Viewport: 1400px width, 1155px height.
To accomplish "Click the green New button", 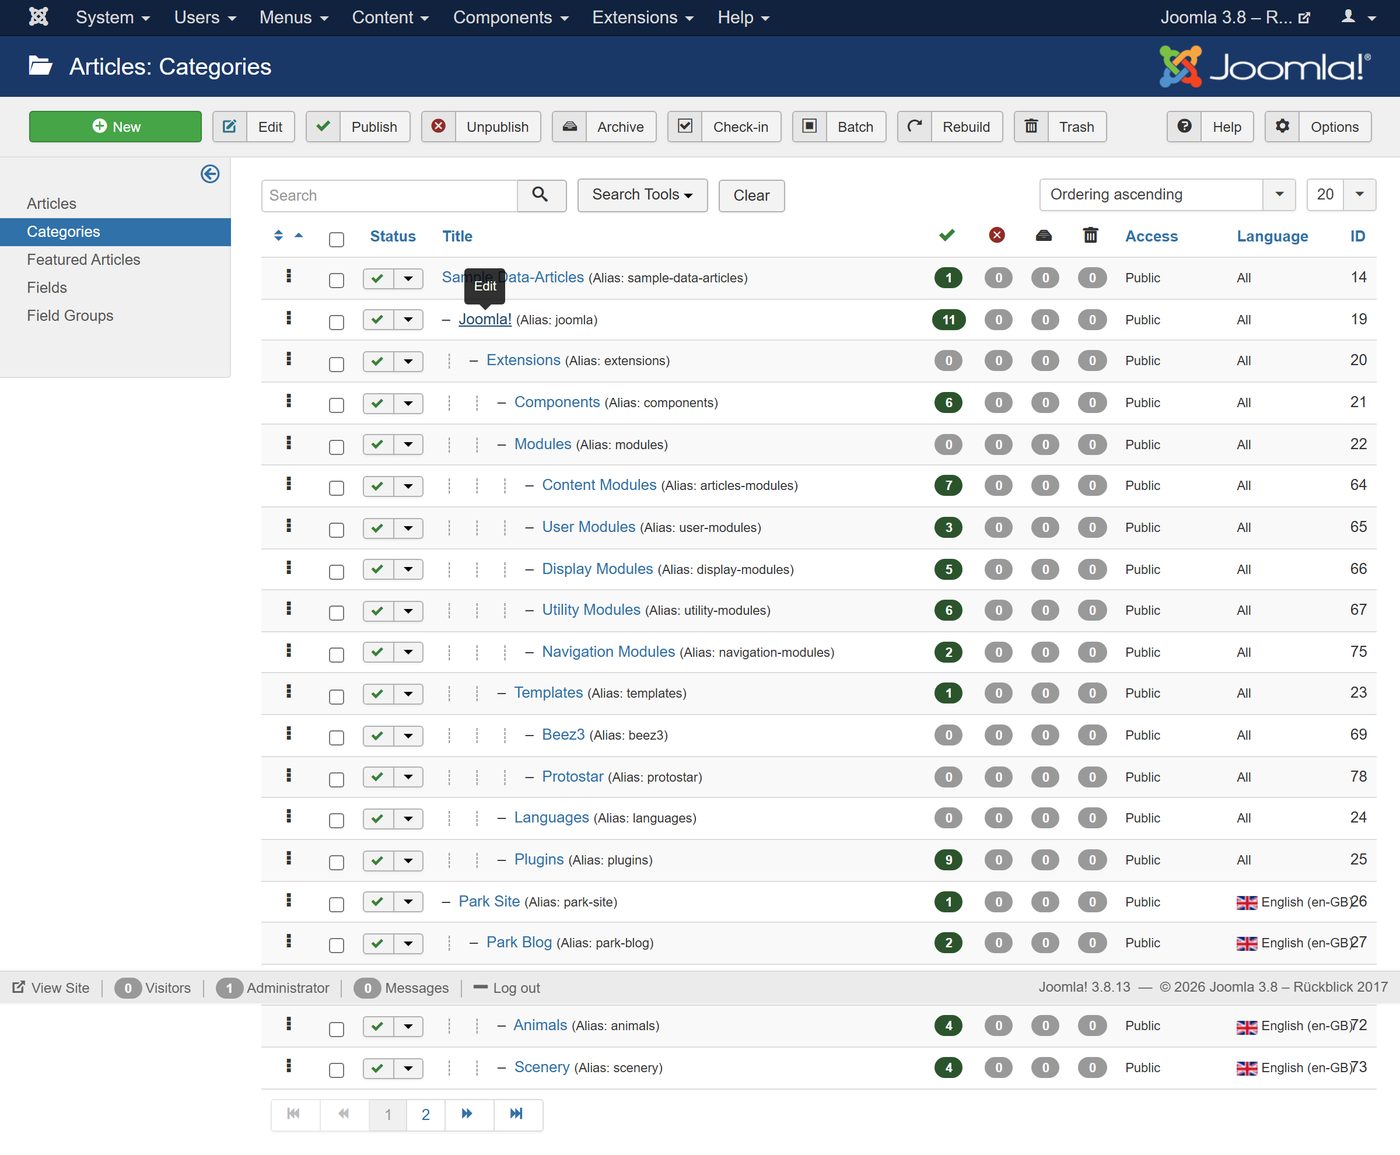I will coord(115,127).
